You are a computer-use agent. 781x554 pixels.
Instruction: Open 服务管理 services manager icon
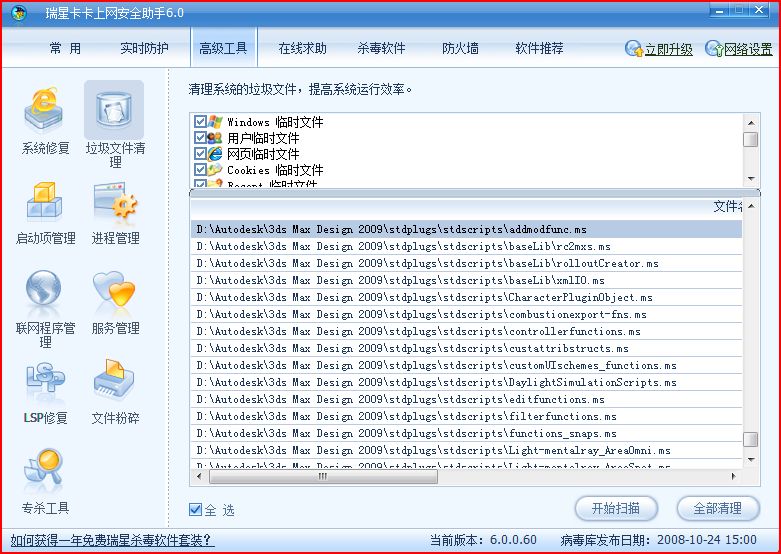click(x=114, y=288)
